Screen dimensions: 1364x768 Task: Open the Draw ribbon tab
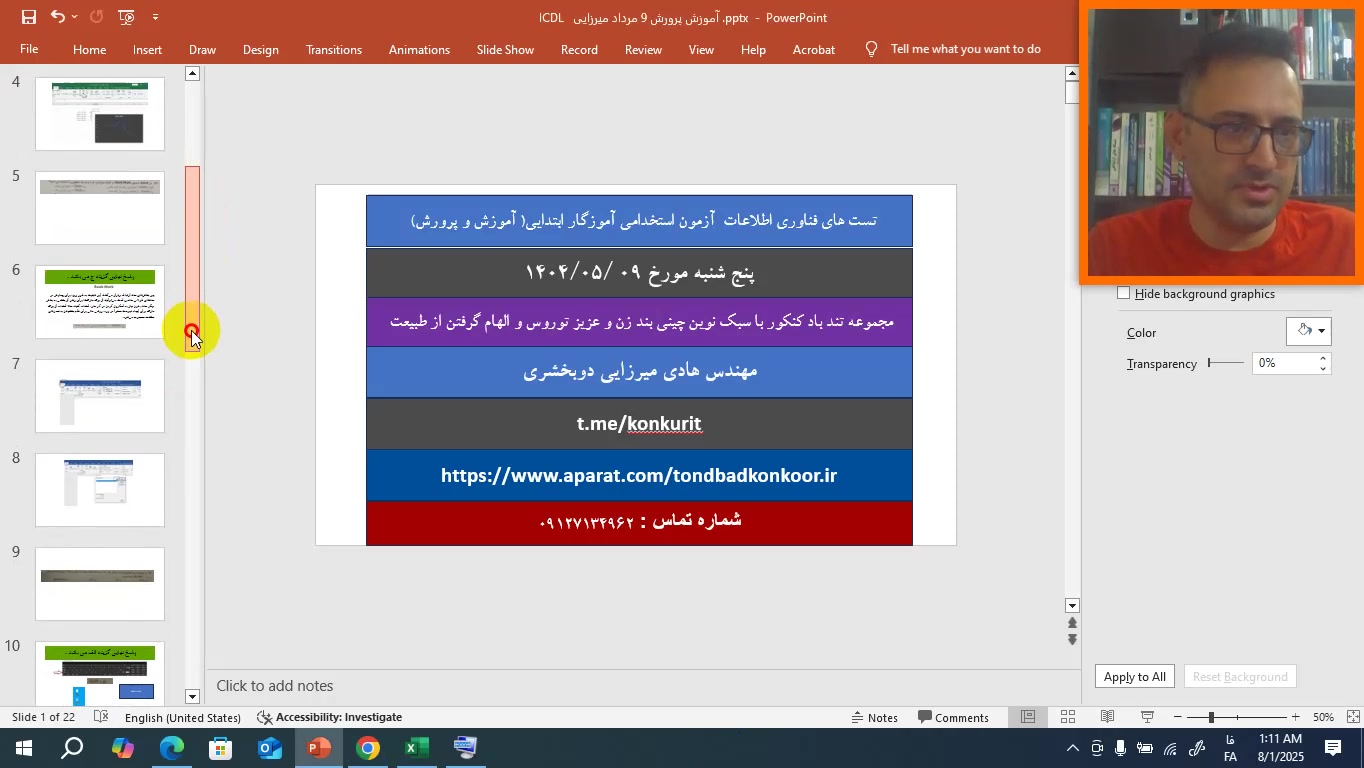202,49
